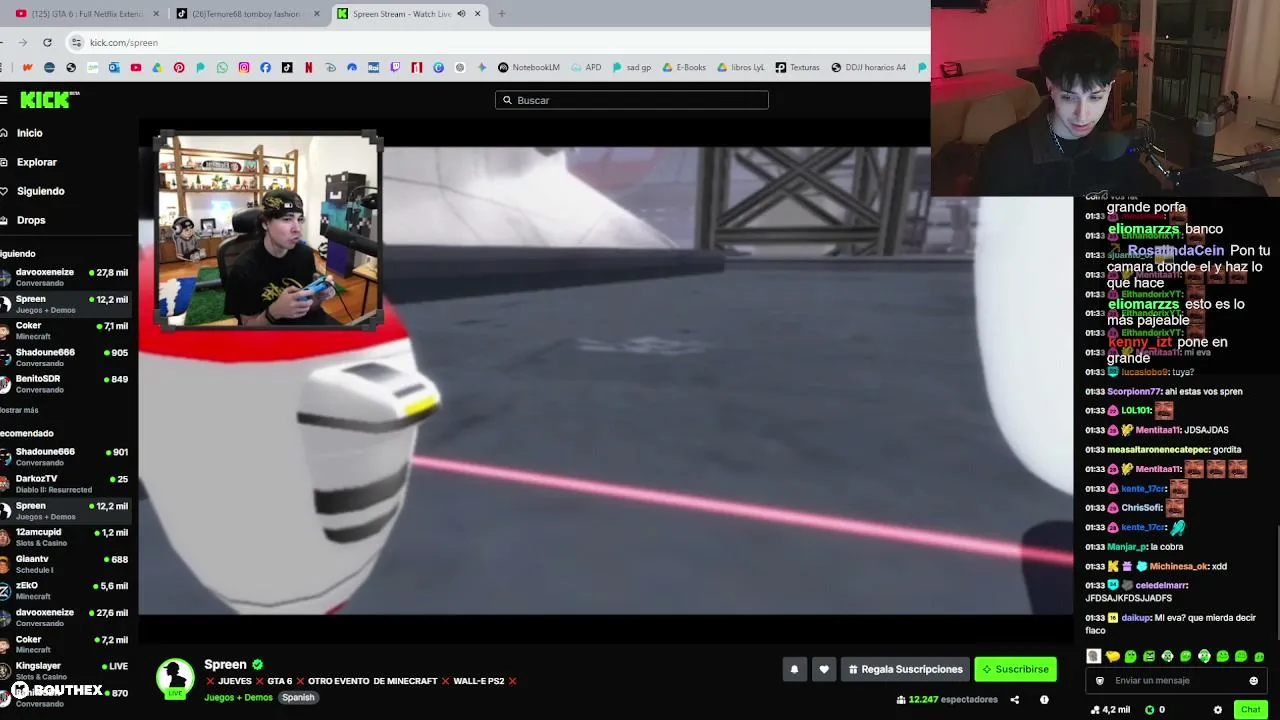Click the heart follow icon
Image resolution: width=1280 pixels, height=720 pixels.
pyautogui.click(x=824, y=669)
